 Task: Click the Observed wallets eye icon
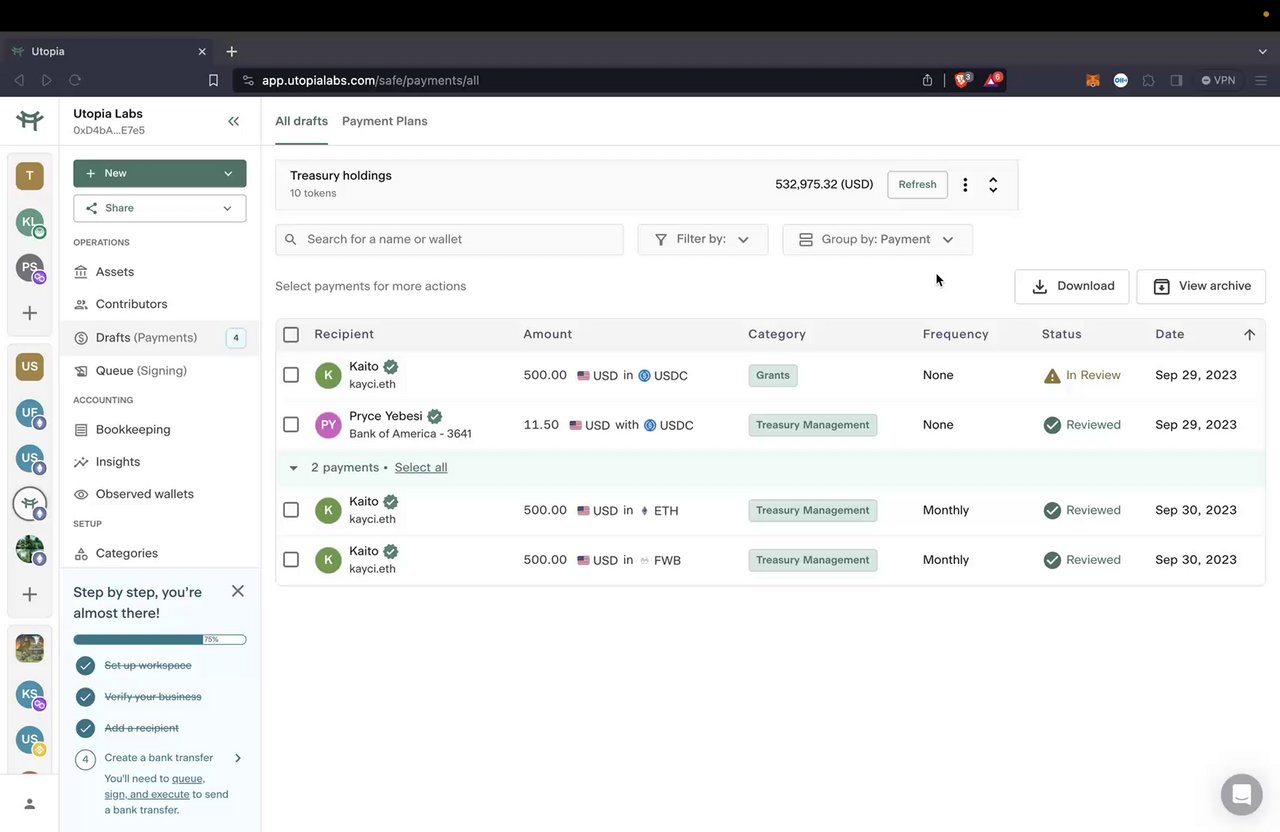[x=81, y=494]
